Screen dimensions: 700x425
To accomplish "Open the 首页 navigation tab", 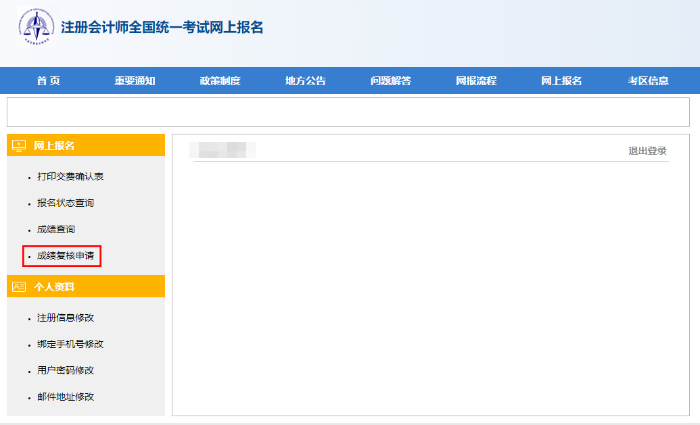I will pyautogui.click(x=48, y=81).
